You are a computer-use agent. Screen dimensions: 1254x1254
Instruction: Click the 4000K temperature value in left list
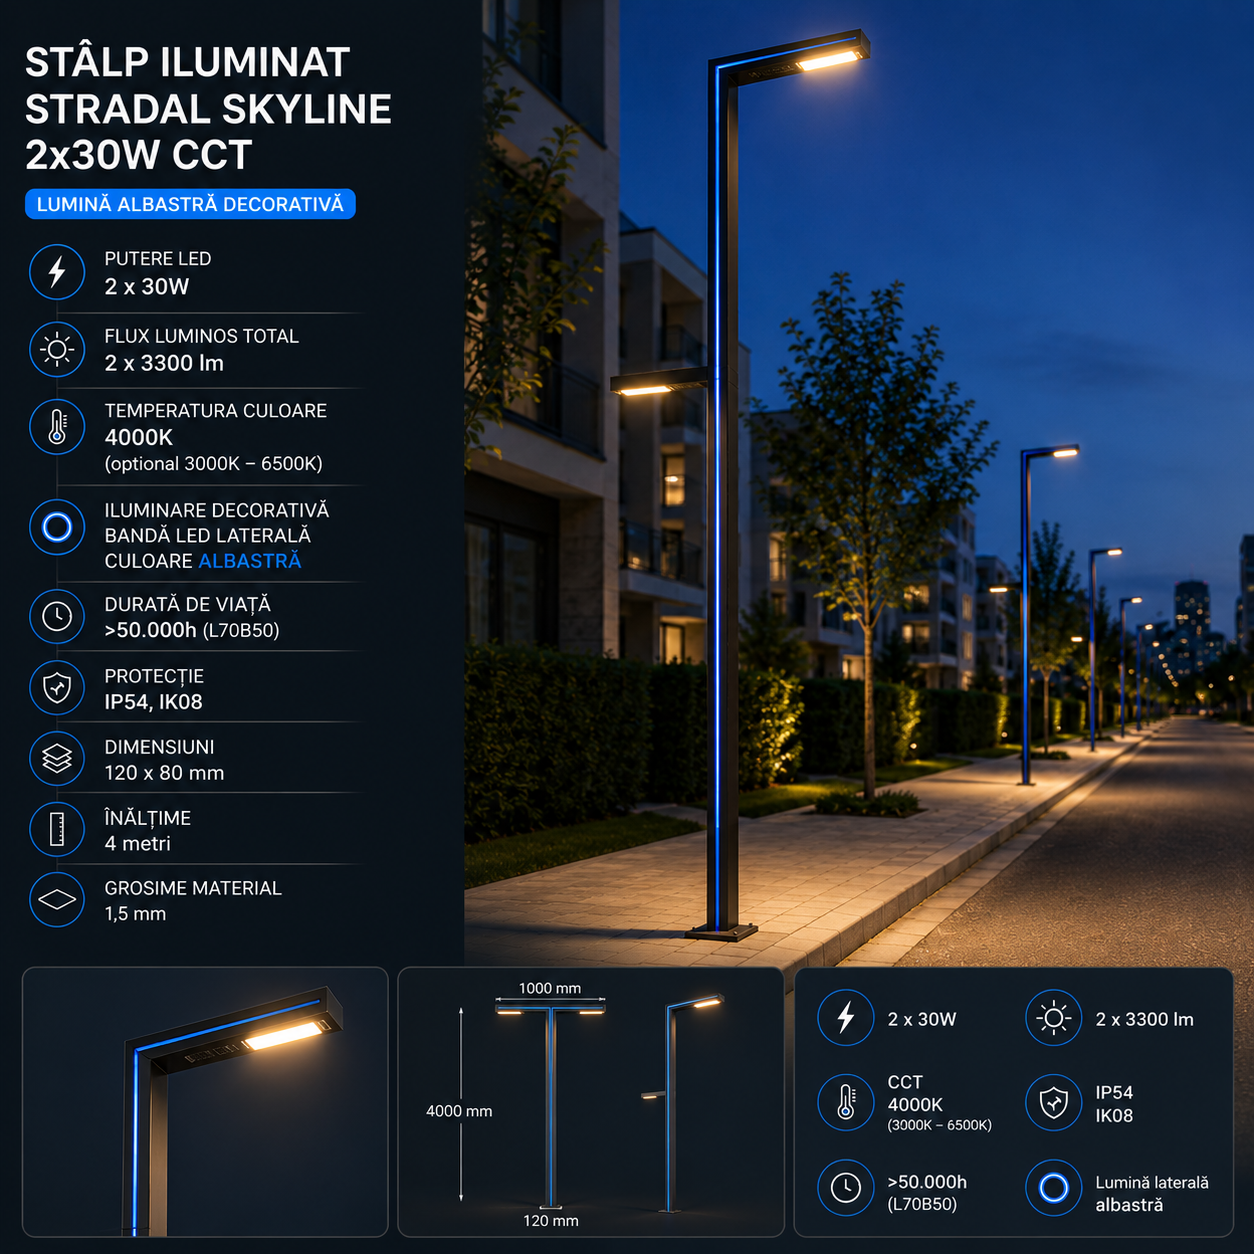[139, 437]
